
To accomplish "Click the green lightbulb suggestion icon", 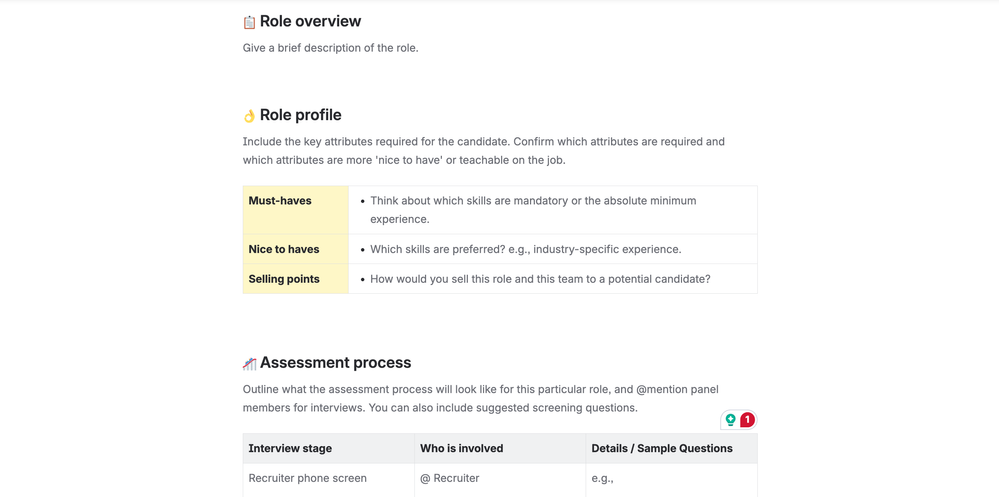I will pyautogui.click(x=731, y=420).
